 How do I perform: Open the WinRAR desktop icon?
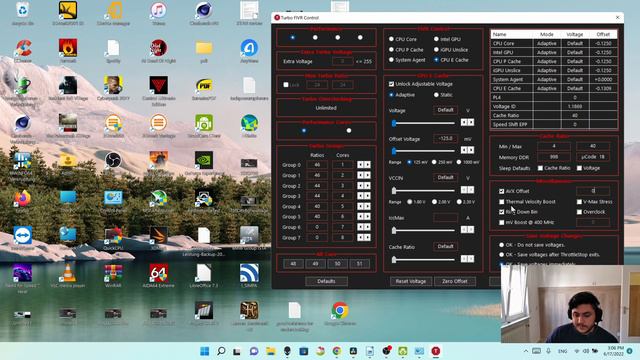coord(113,273)
